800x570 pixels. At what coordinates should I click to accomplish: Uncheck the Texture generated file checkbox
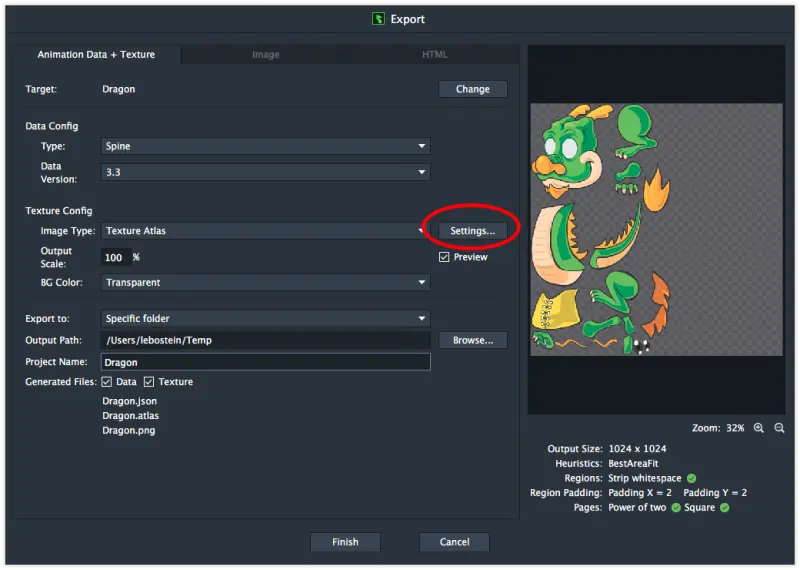(x=149, y=382)
